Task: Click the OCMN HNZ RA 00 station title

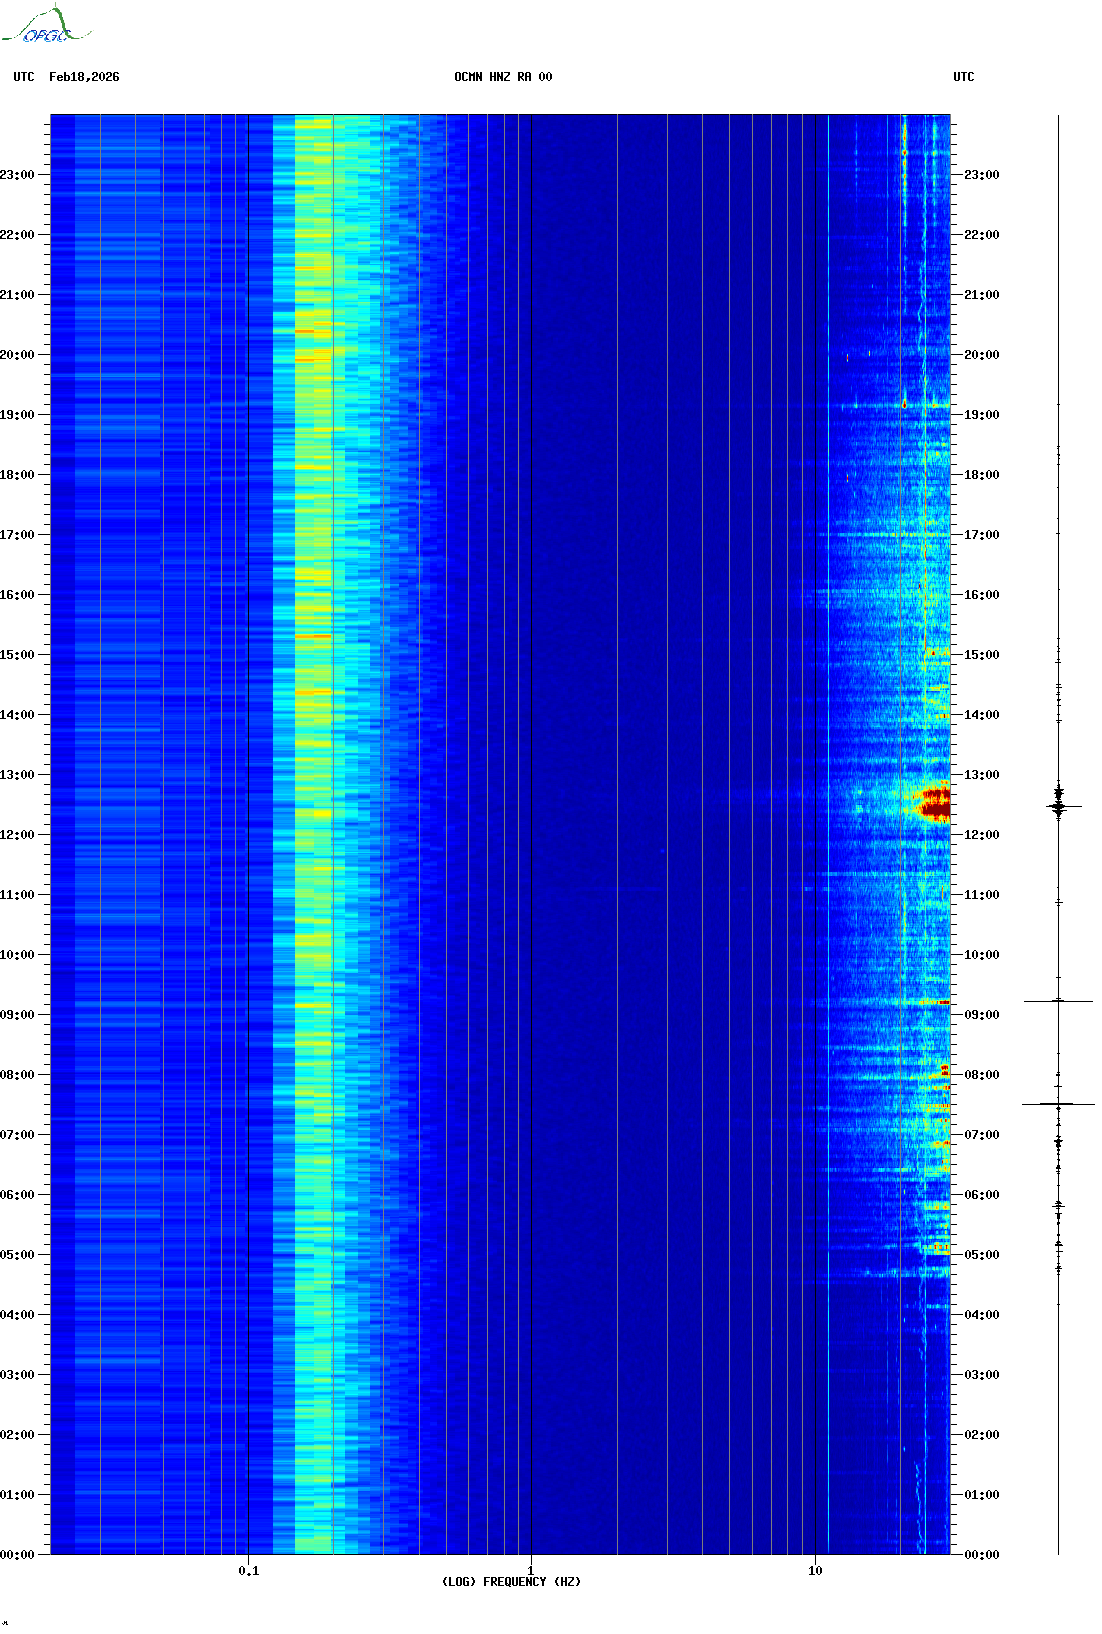Action: point(503,77)
